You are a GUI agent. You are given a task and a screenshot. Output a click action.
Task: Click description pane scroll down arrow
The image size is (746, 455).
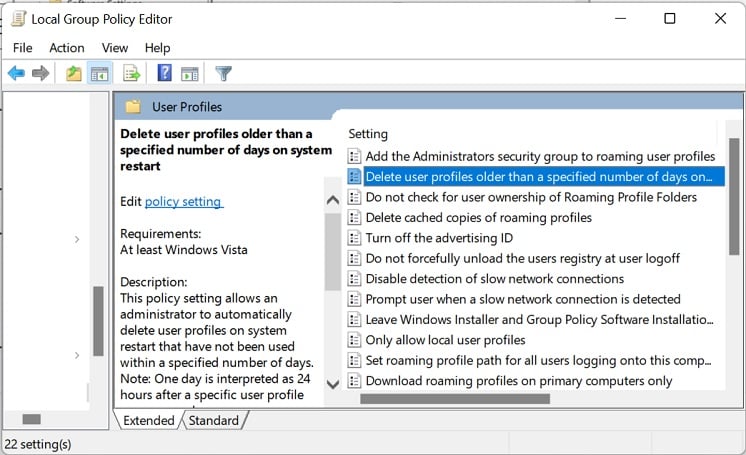pos(333,384)
